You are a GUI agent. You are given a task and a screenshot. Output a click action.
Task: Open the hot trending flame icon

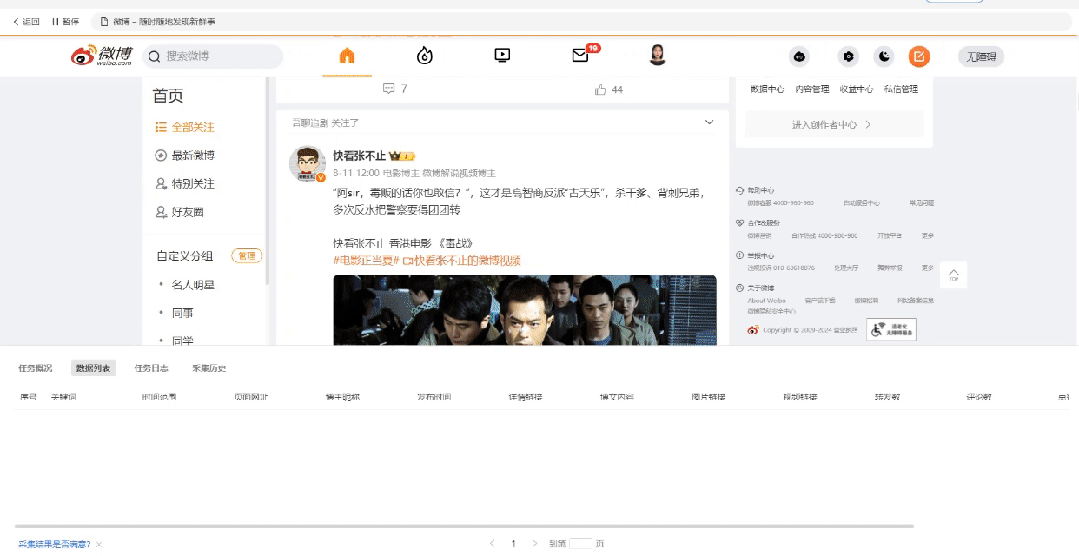click(x=425, y=56)
